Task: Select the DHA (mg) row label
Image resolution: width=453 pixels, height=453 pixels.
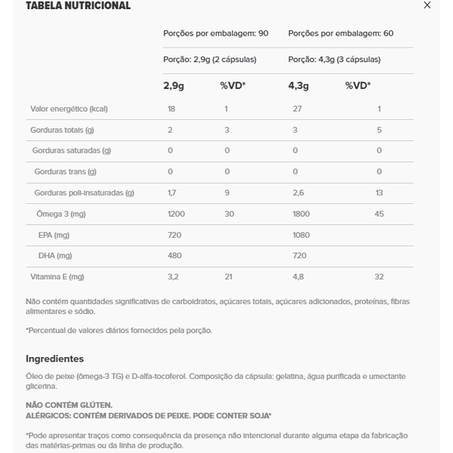Action: point(55,256)
